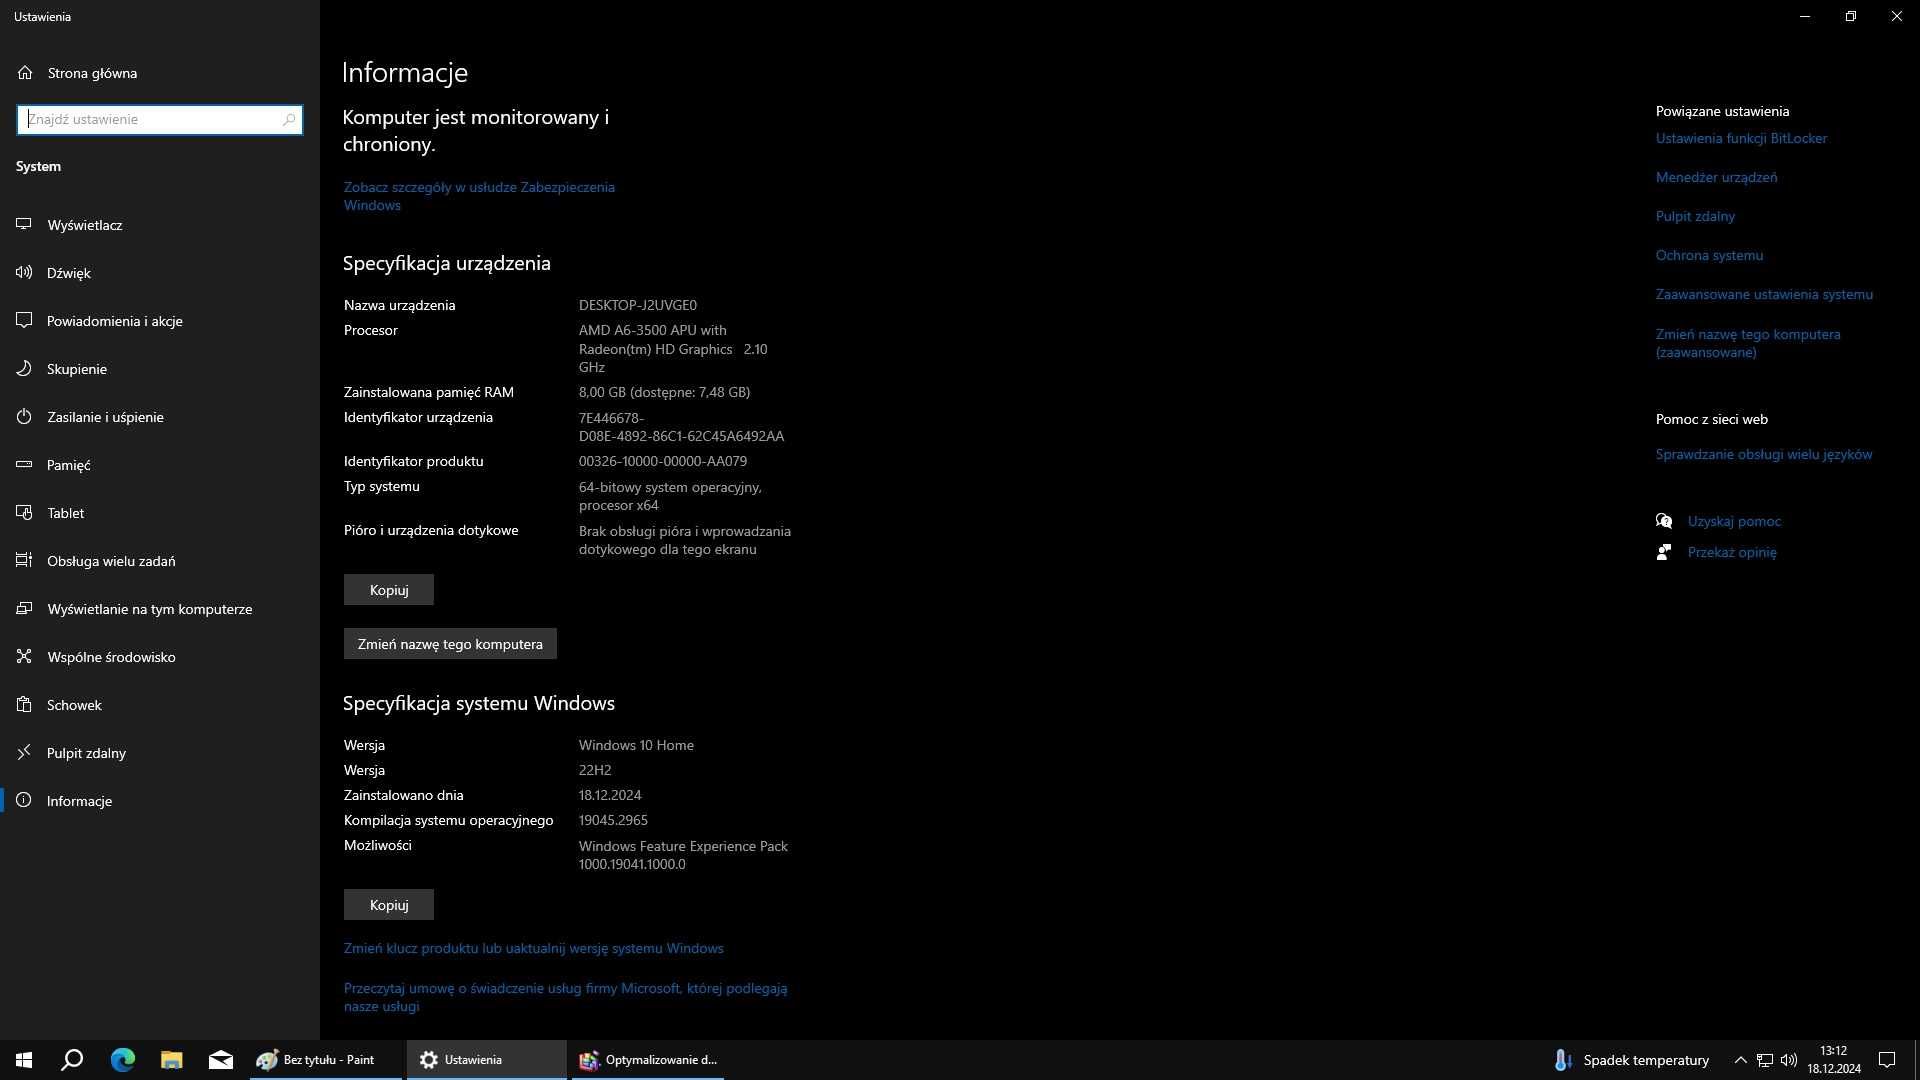The width and height of the screenshot is (1920, 1080).
Task: Open Microsoft services agreement link
Action: coord(565,997)
